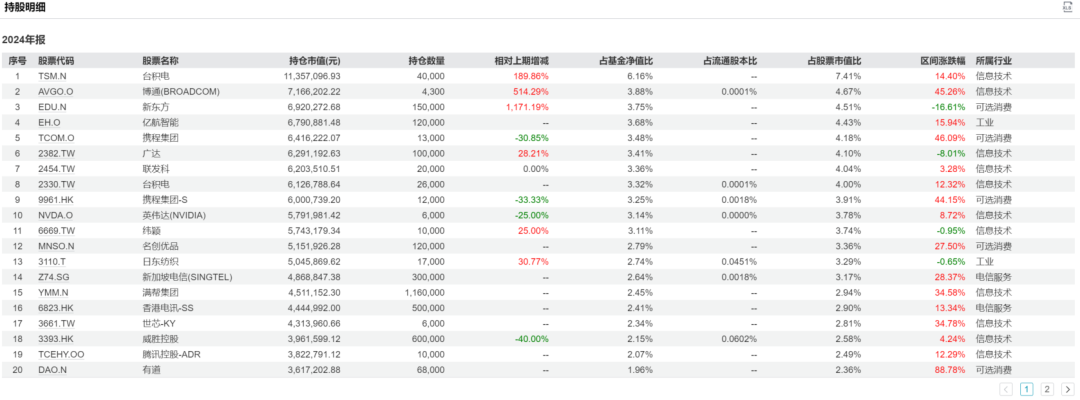Viewport: 1080px width, 400px height.
Task: Click stock name 新加坡电信(SINGTEL)
Action: pos(187,277)
